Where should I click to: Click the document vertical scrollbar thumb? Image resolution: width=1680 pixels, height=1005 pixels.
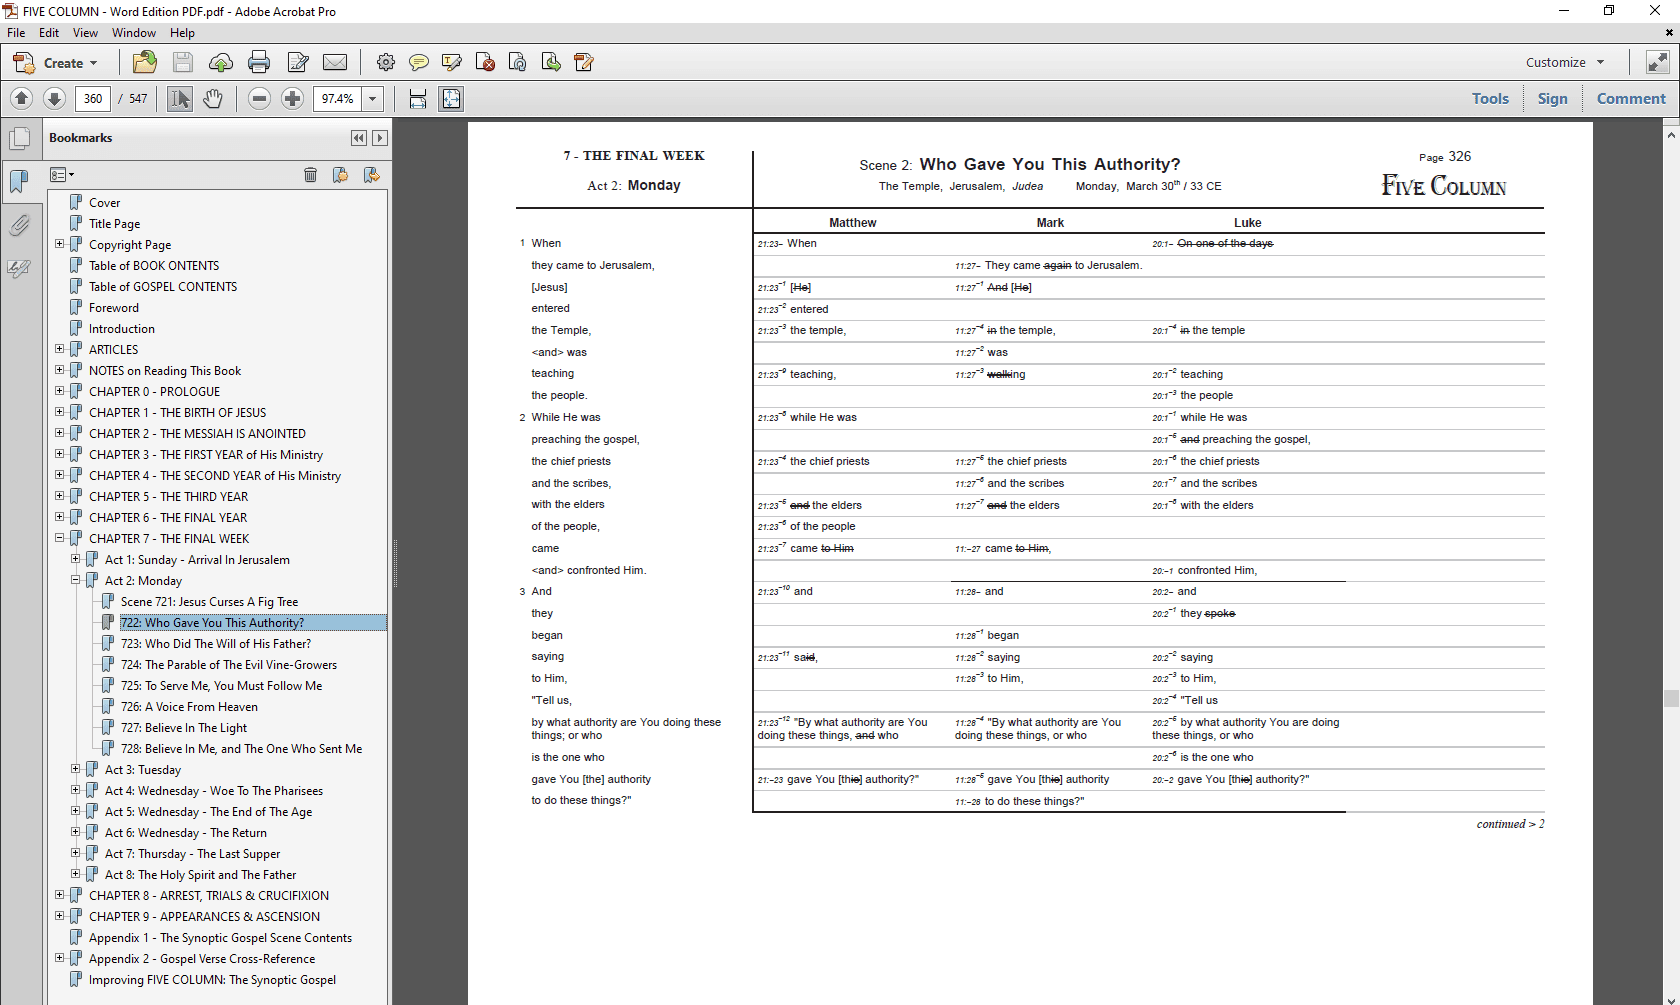(1671, 698)
